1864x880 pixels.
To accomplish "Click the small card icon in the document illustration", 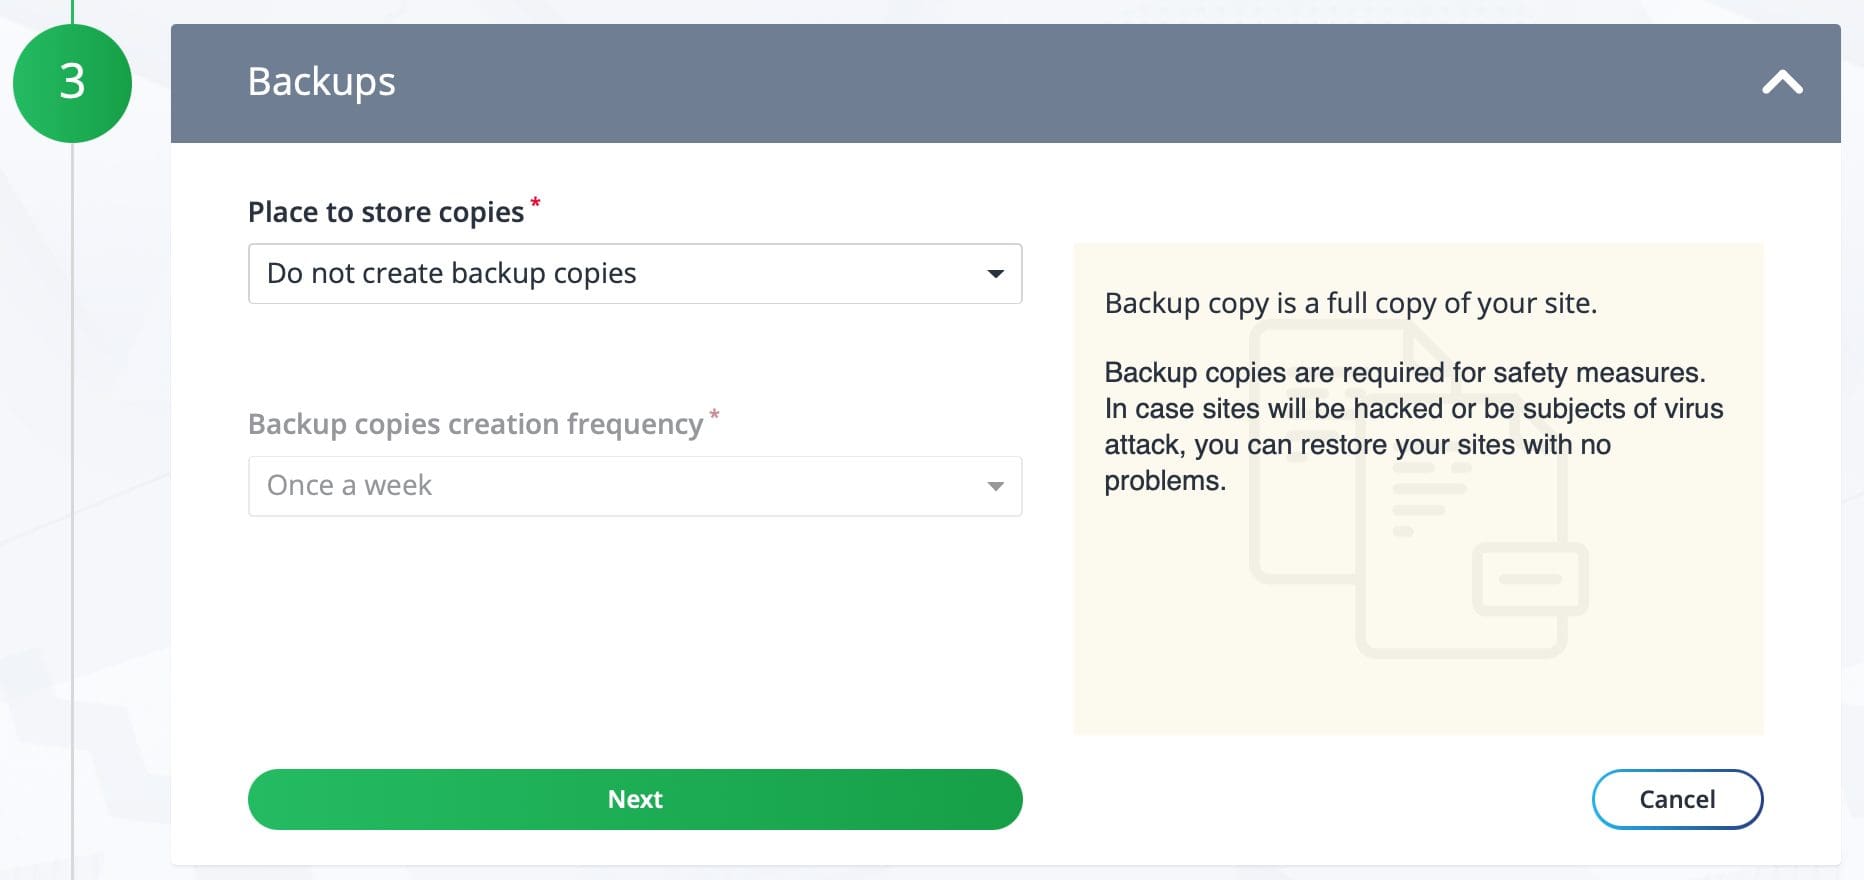I will (1530, 579).
